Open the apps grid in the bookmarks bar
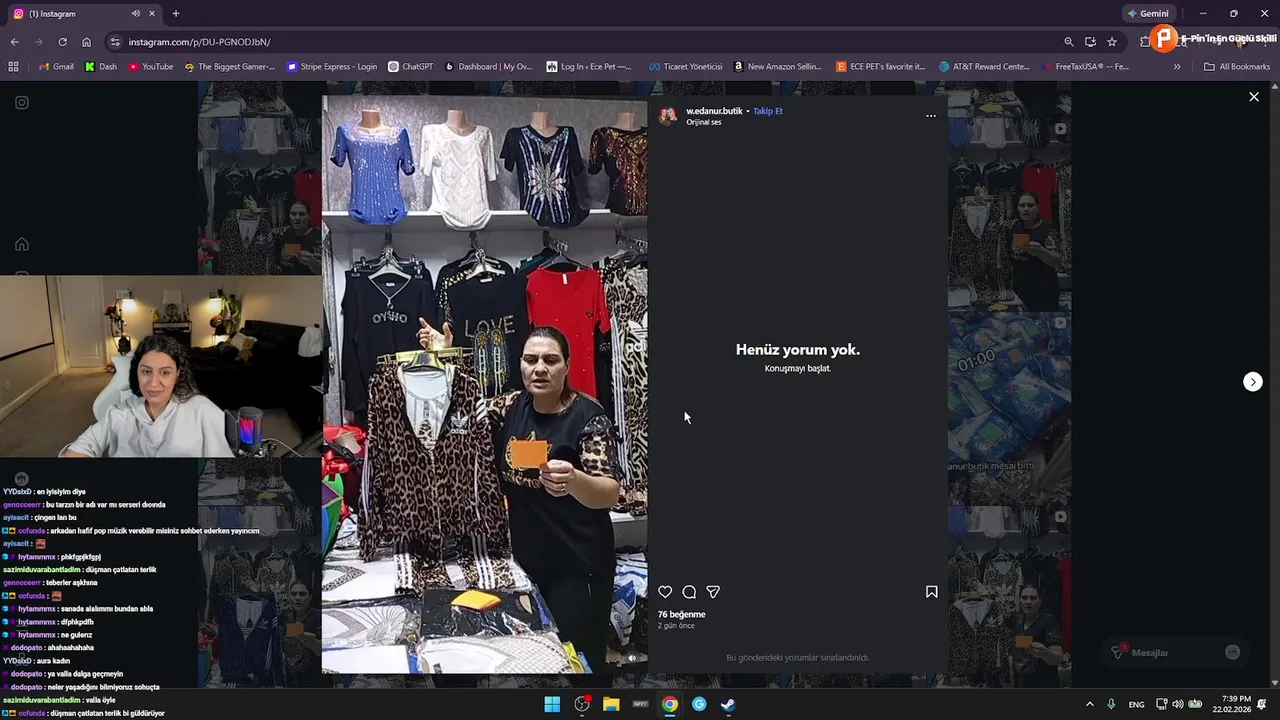Screen dimensions: 1280x720 click(x=13, y=67)
